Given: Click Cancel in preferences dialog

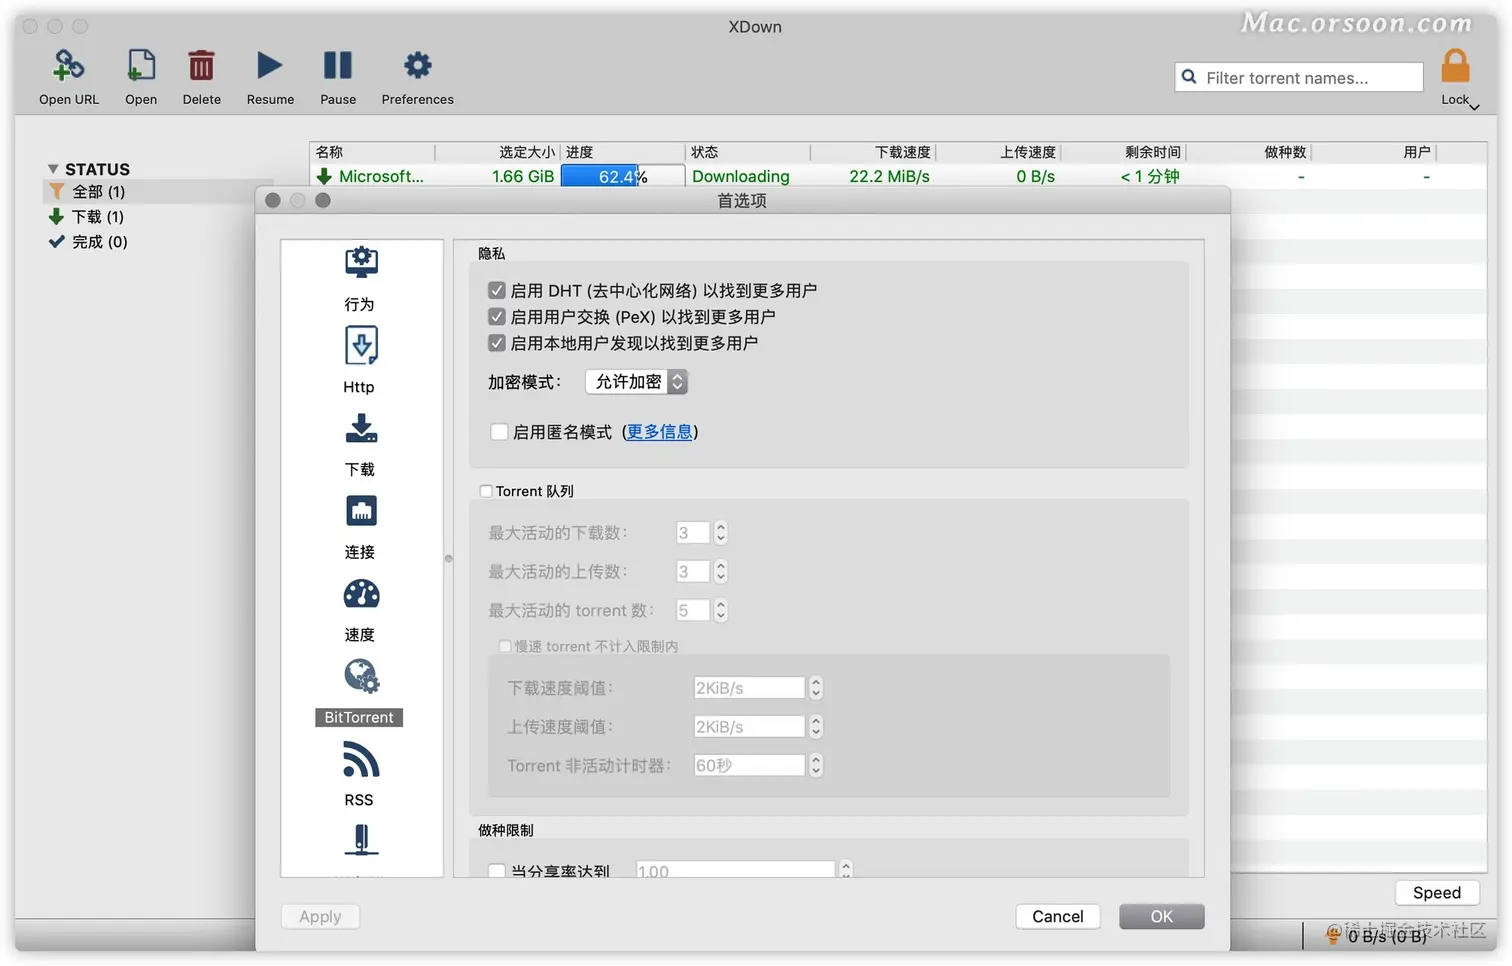Looking at the screenshot, I should coord(1058,916).
